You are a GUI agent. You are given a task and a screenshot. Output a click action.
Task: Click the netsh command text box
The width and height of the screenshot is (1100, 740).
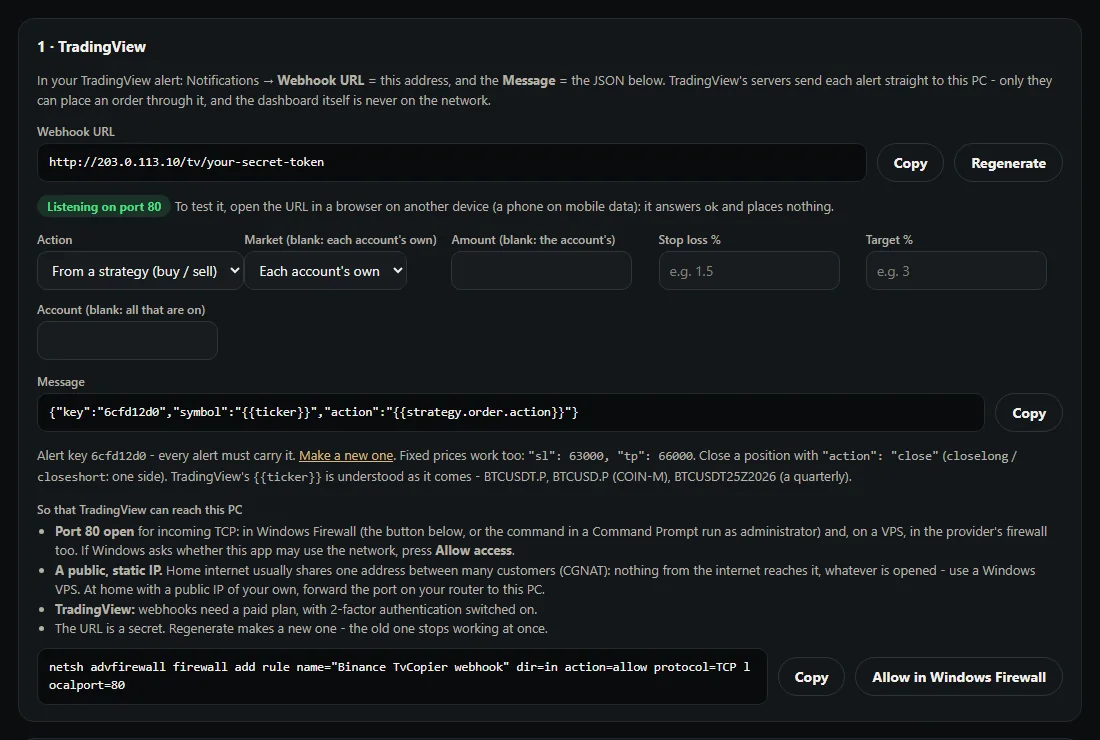pos(402,676)
